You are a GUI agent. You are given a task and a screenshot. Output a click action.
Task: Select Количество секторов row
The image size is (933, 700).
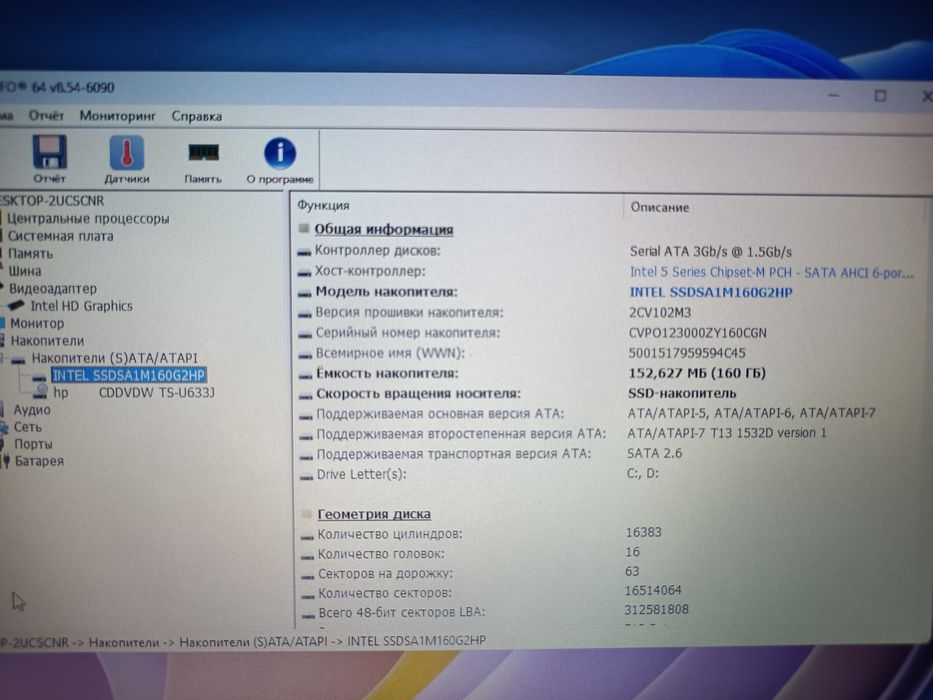coord(384,593)
